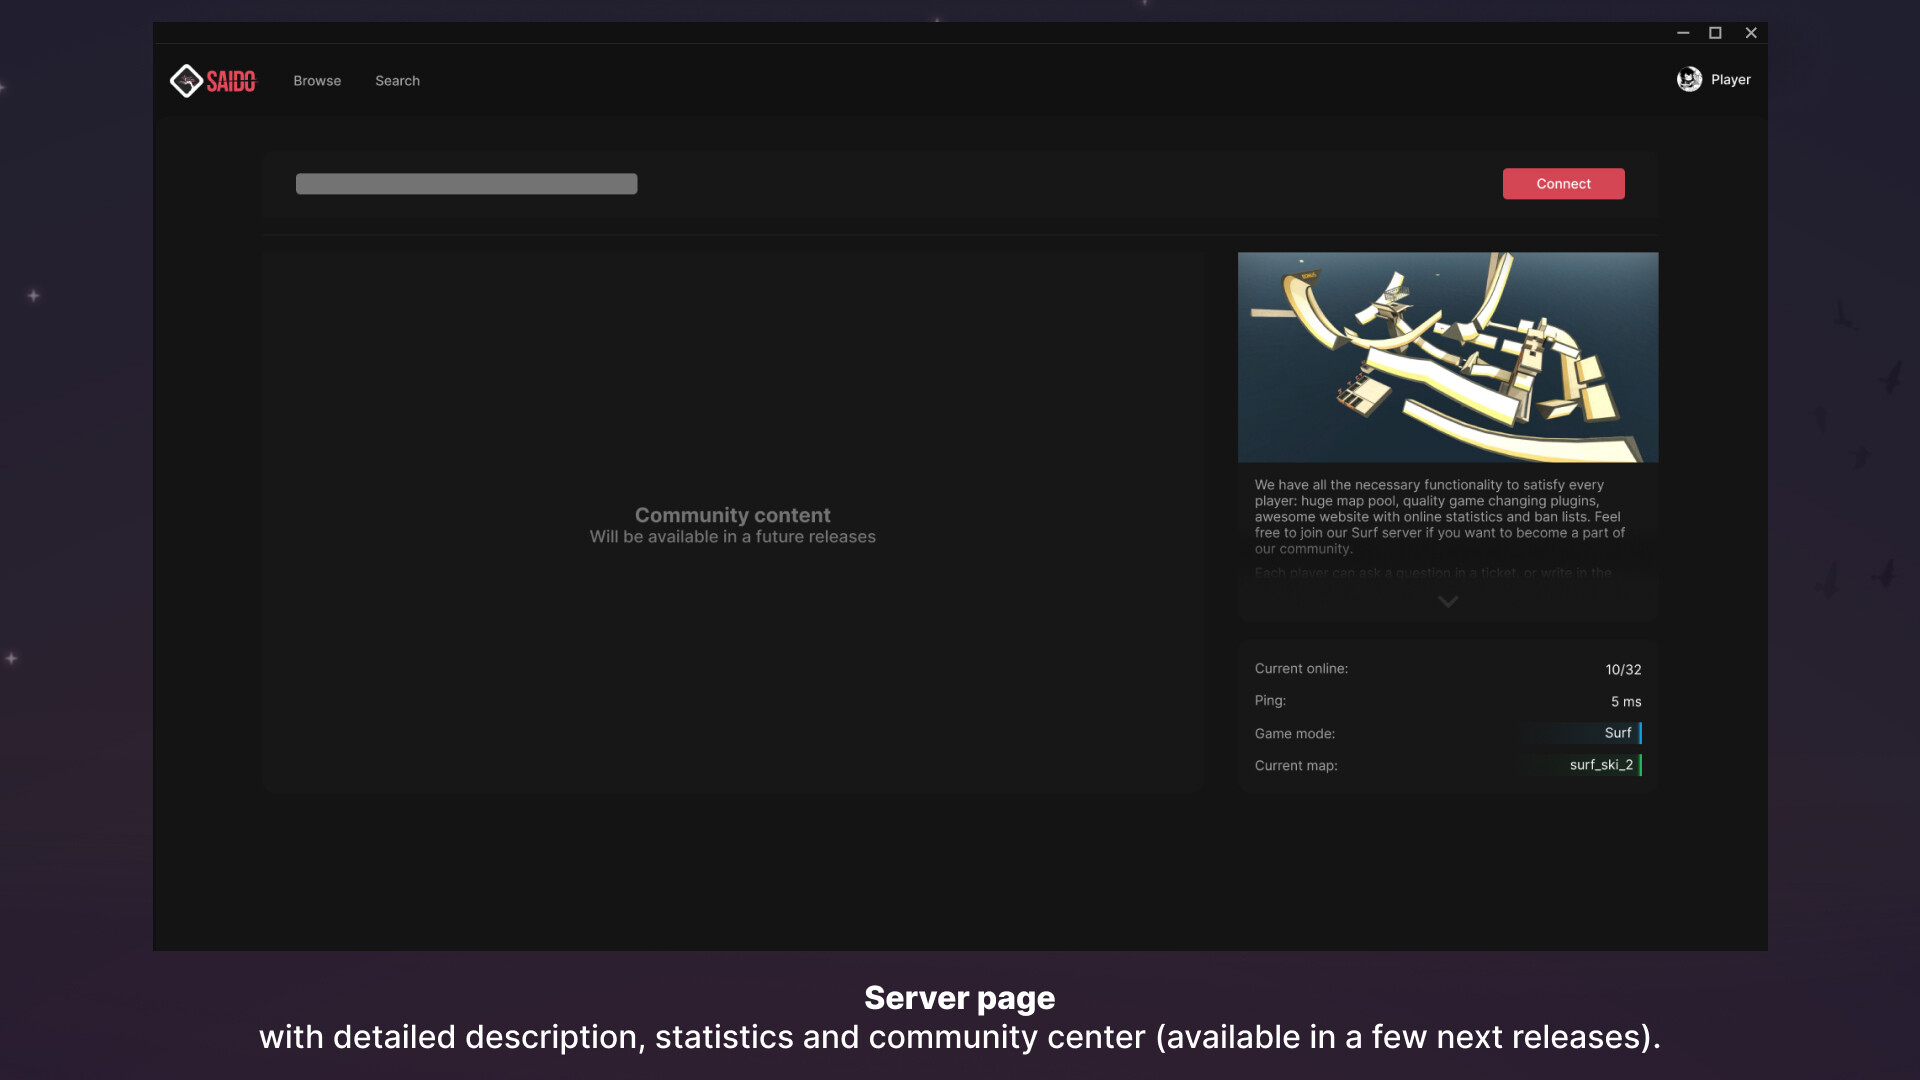
Task: Open the Search section
Action: [x=397, y=80]
